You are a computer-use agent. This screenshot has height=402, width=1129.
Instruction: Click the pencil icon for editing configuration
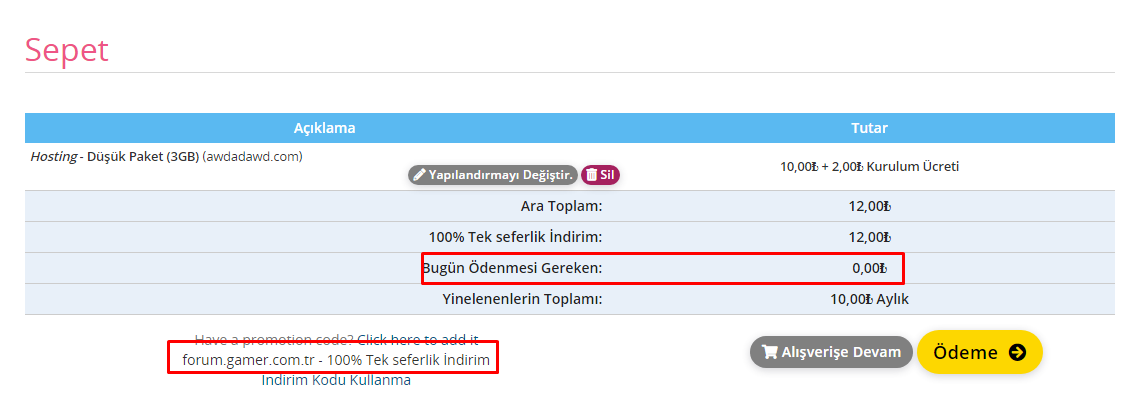(x=419, y=174)
